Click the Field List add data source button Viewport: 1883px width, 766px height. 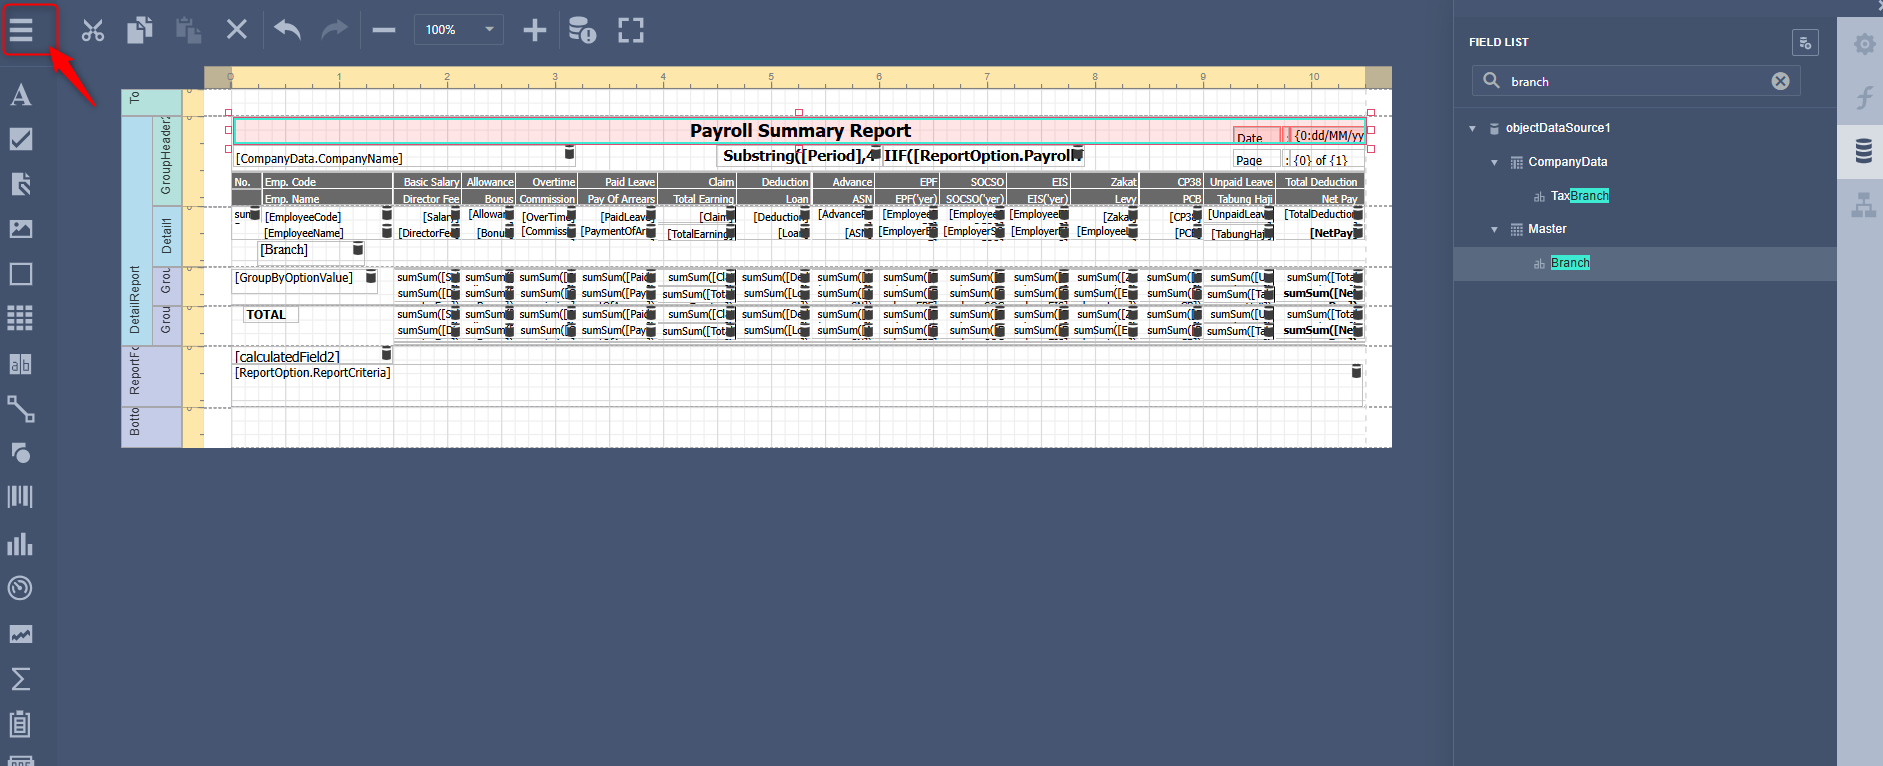tap(1805, 43)
